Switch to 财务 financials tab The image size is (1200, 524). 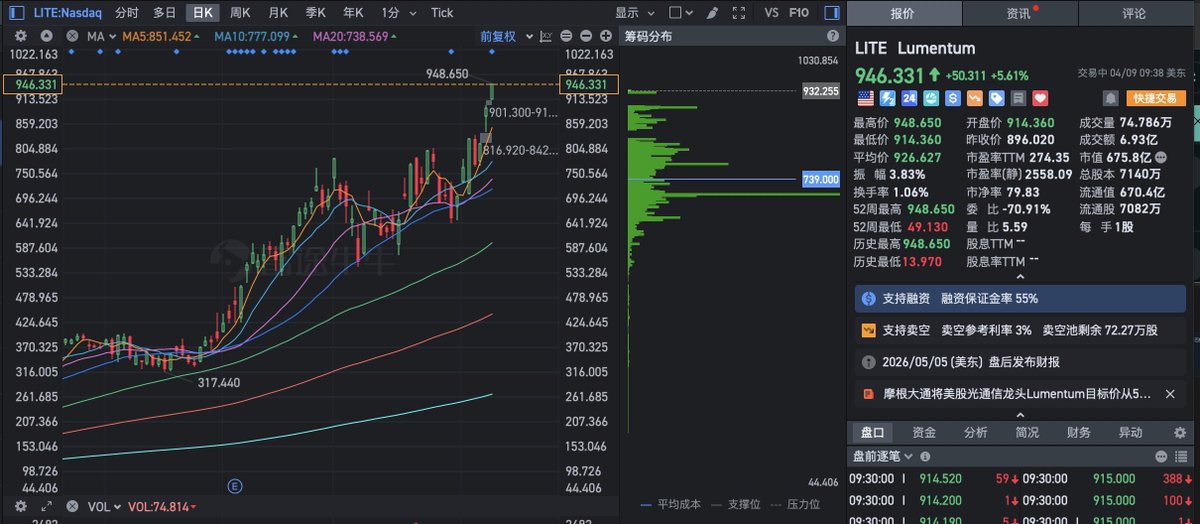click(x=1079, y=432)
